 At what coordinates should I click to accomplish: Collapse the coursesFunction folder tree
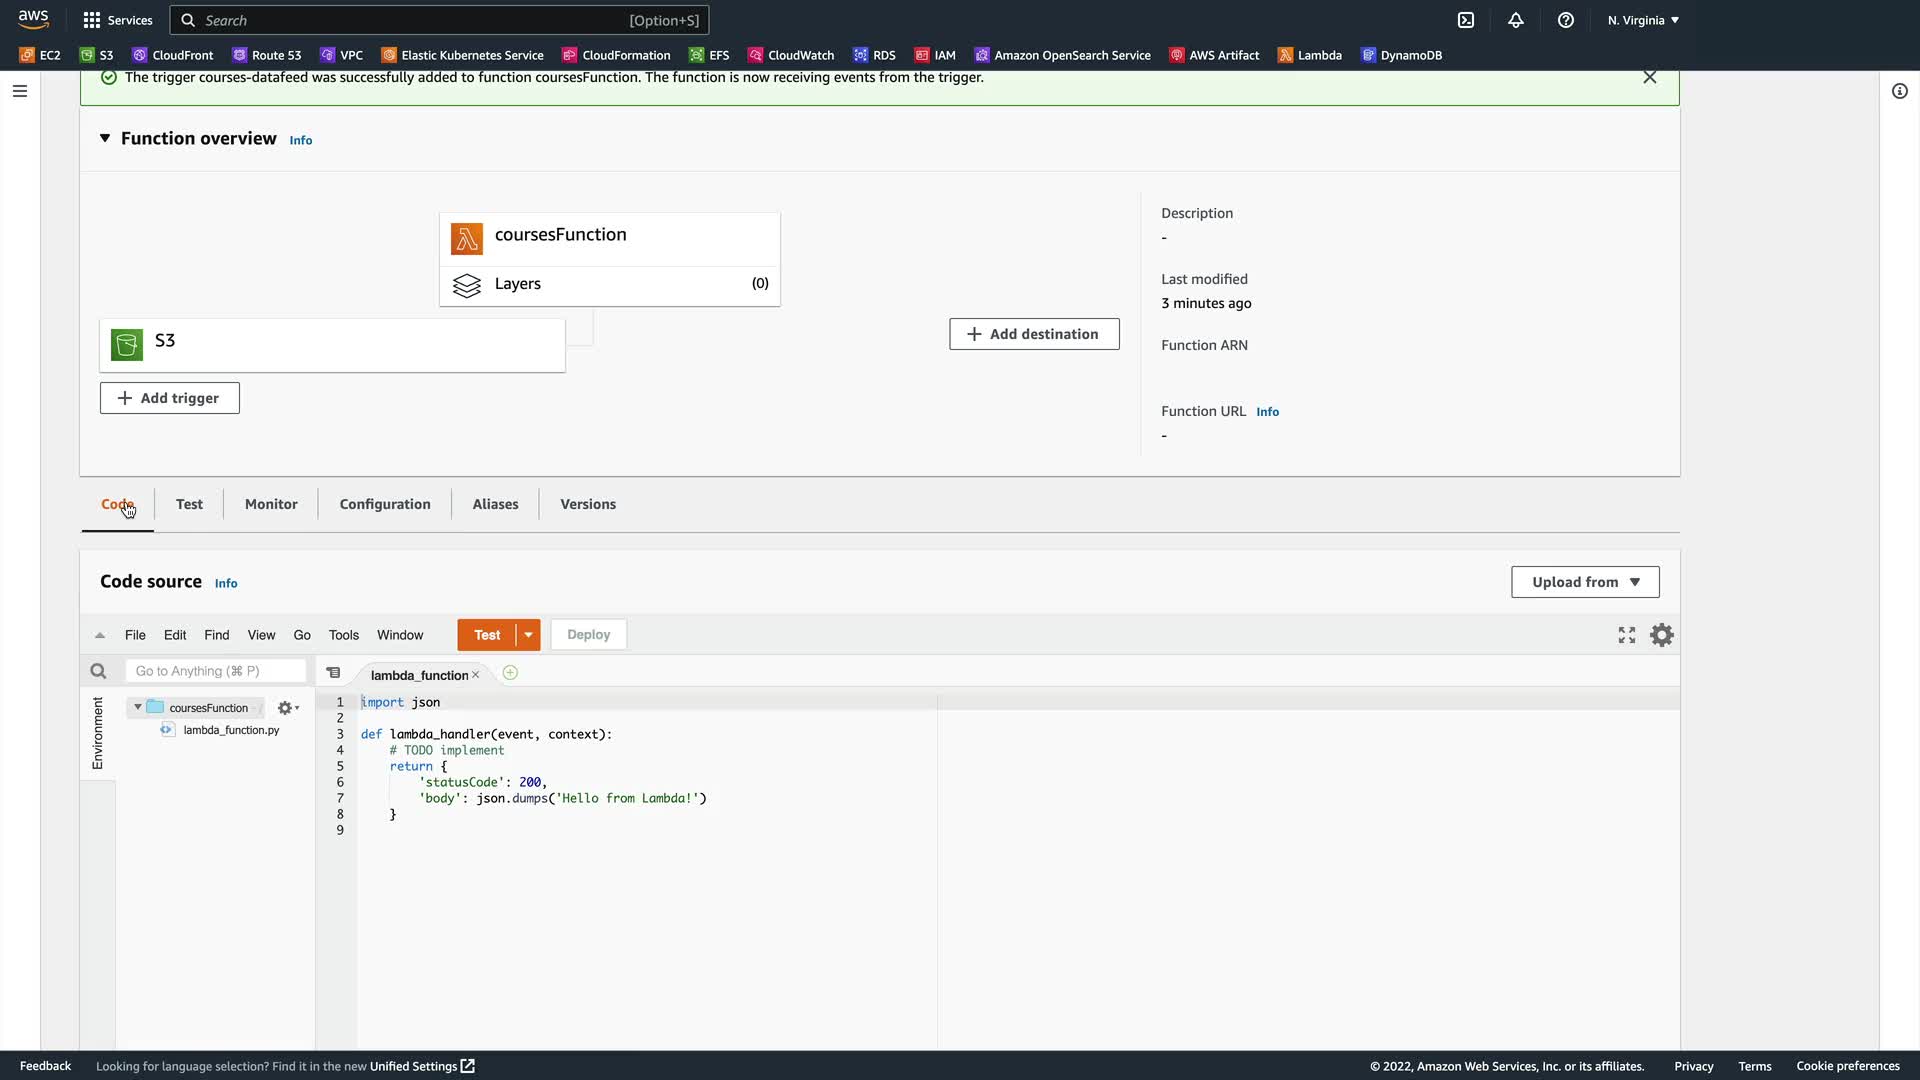pyautogui.click(x=138, y=707)
